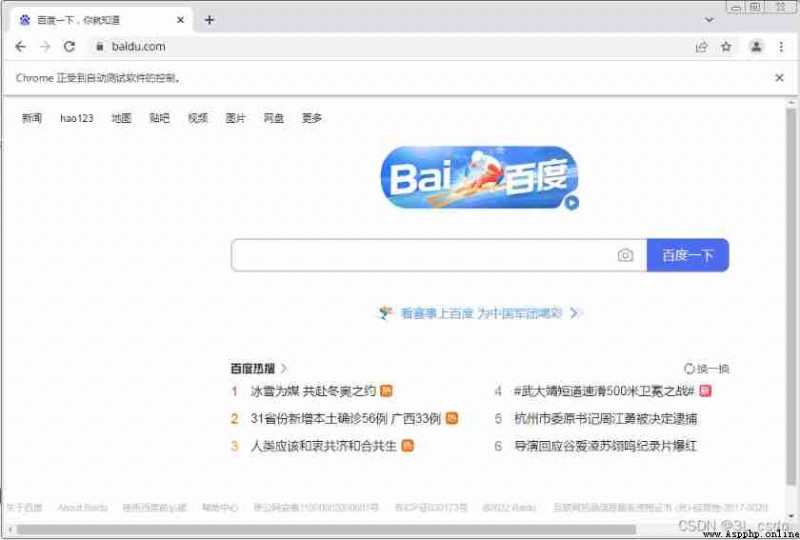Click the Baidu paw tab favicon
Image resolution: width=800 pixels, height=540 pixels.
point(24,20)
